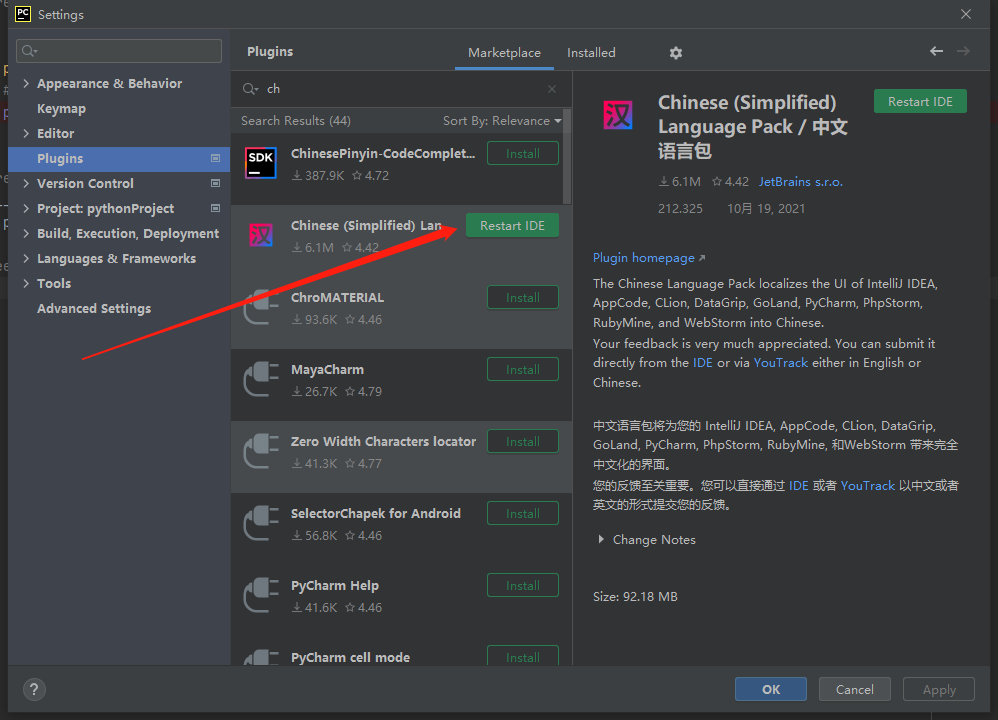
Task: Expand Appearance & Behavior settings
Action: click(x=26, y=83)
